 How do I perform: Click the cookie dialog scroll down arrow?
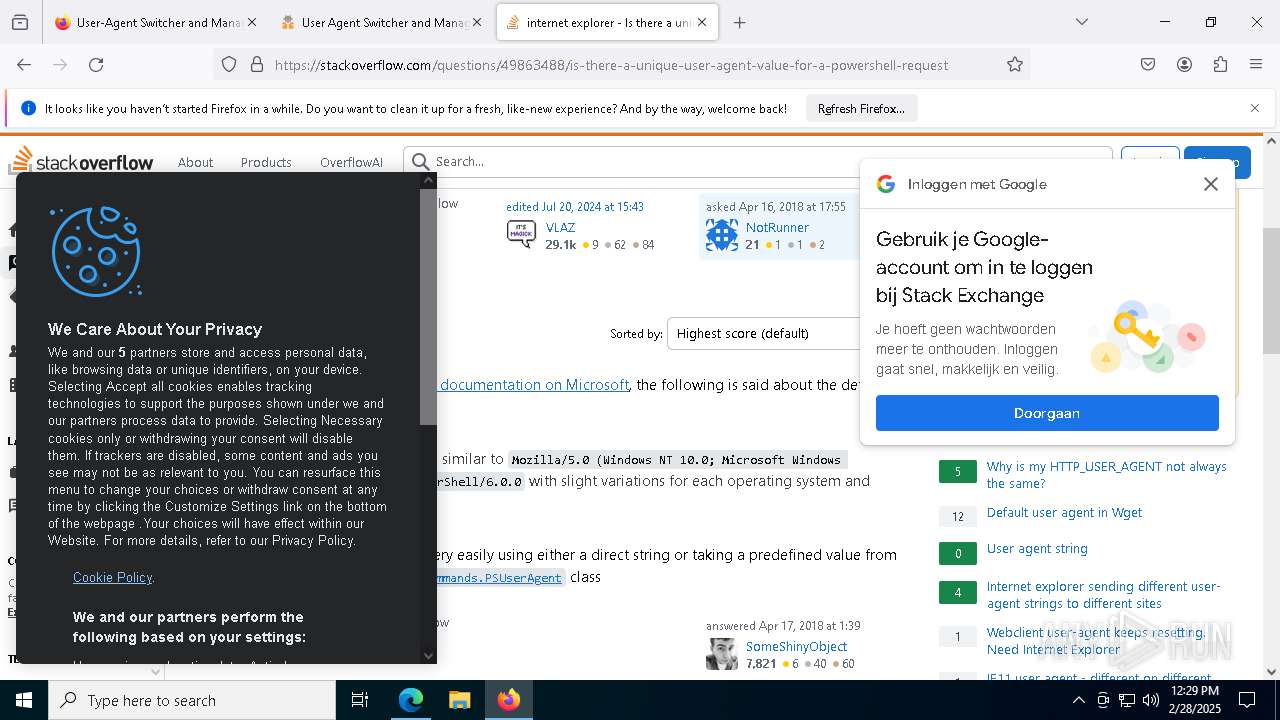point(428,656)
